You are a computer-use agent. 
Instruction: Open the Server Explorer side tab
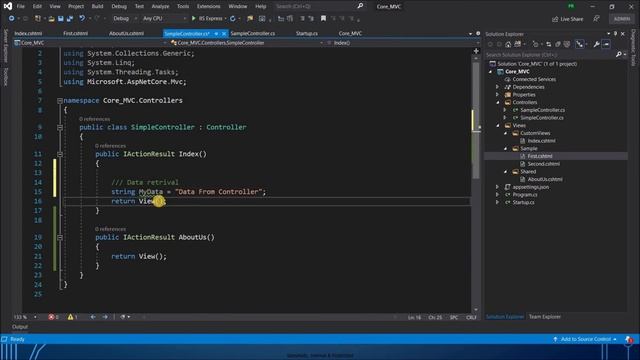tap(5, 45)
